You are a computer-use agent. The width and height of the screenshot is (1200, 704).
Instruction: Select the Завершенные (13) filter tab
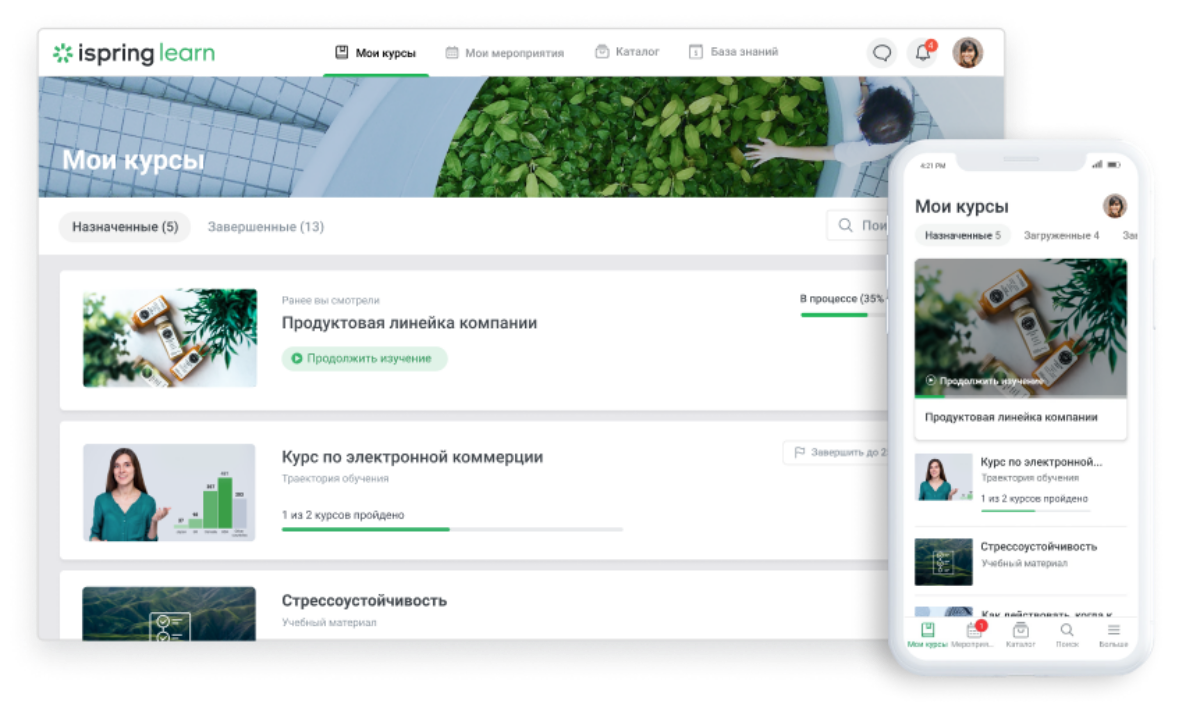pyautogui.click(x=265, y=227)
